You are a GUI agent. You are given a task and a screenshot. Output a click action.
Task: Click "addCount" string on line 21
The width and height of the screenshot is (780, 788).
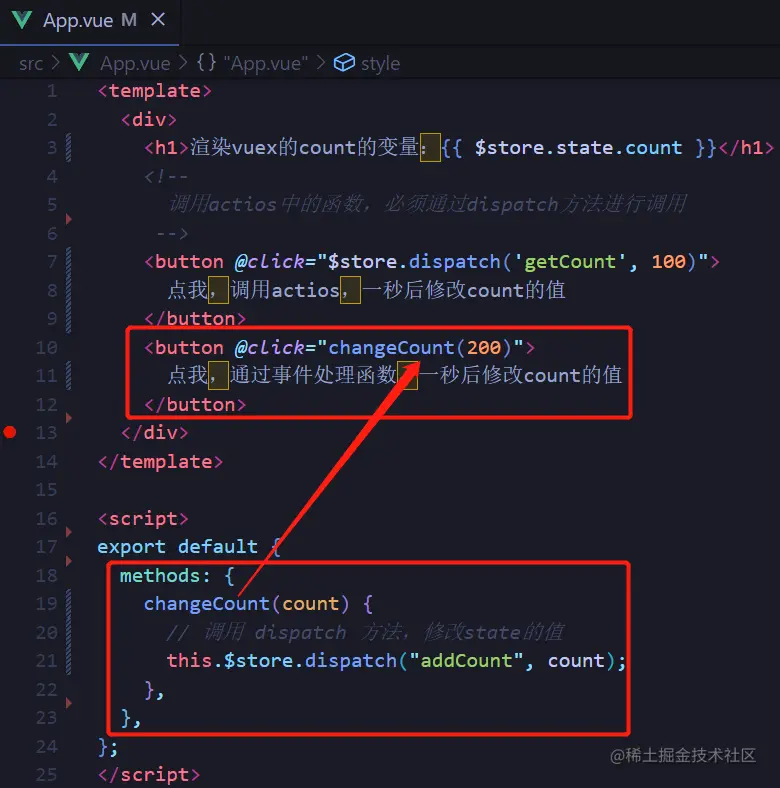(466, 661)
